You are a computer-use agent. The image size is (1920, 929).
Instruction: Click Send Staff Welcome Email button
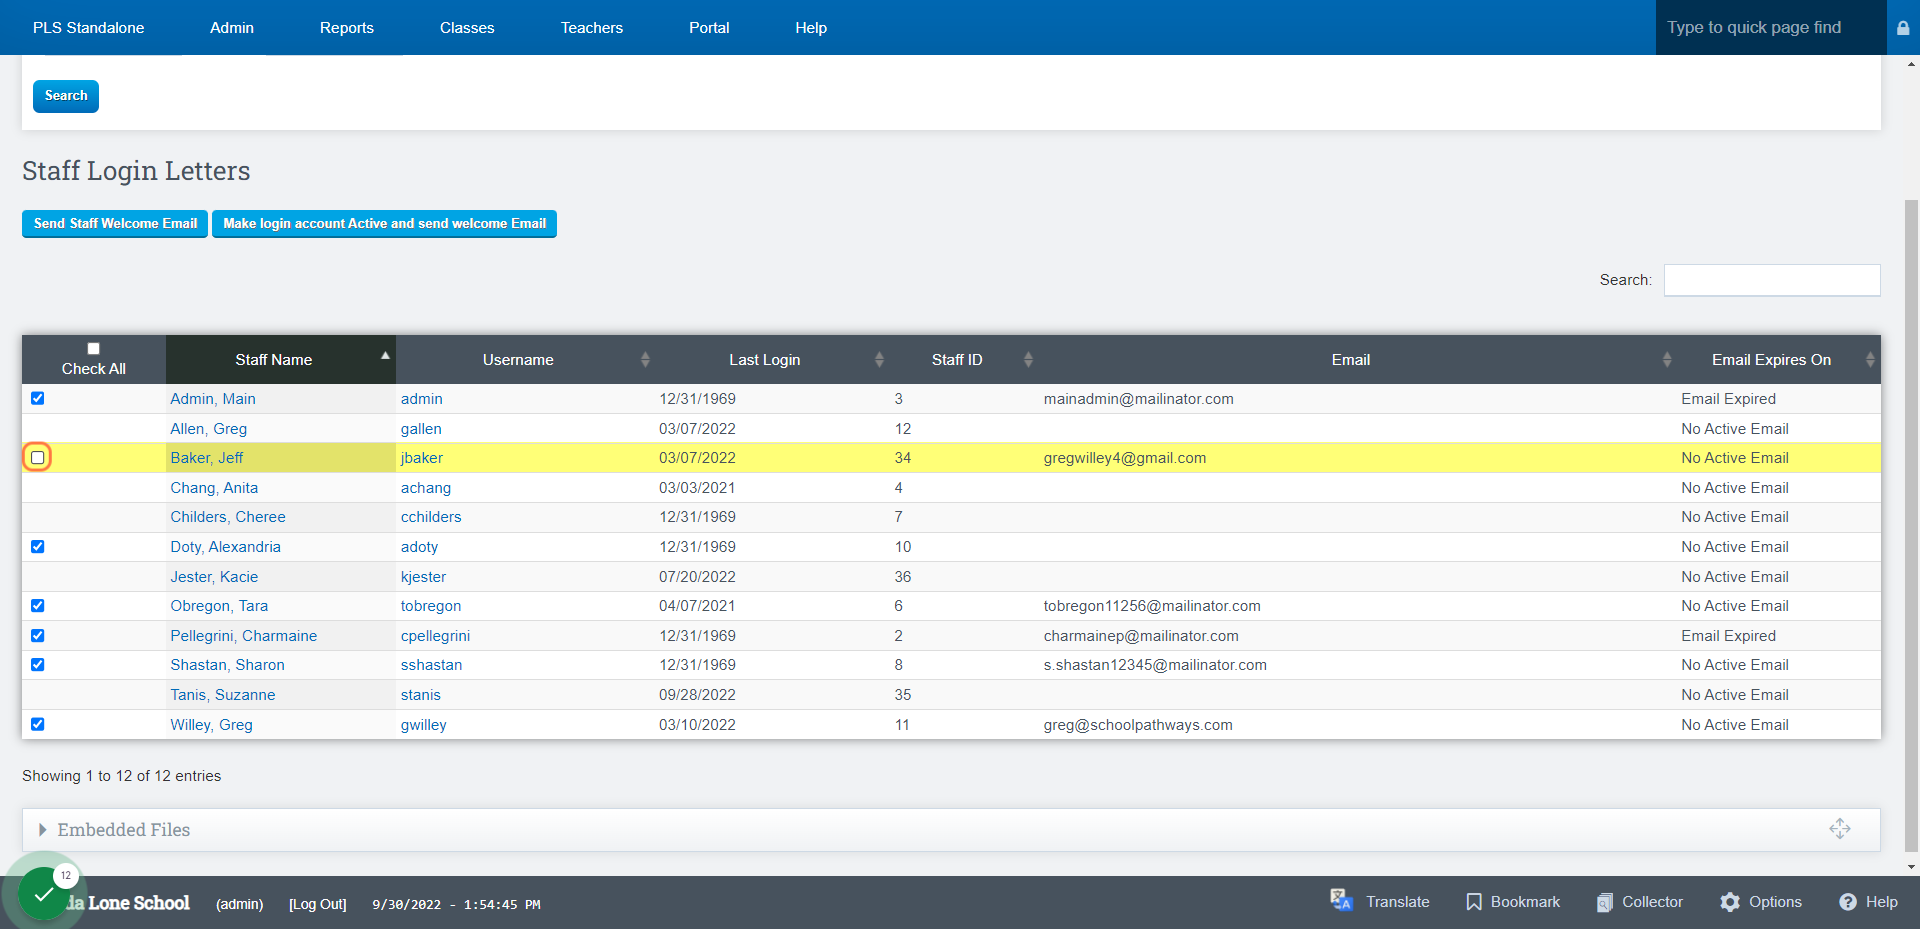[115, 224]
